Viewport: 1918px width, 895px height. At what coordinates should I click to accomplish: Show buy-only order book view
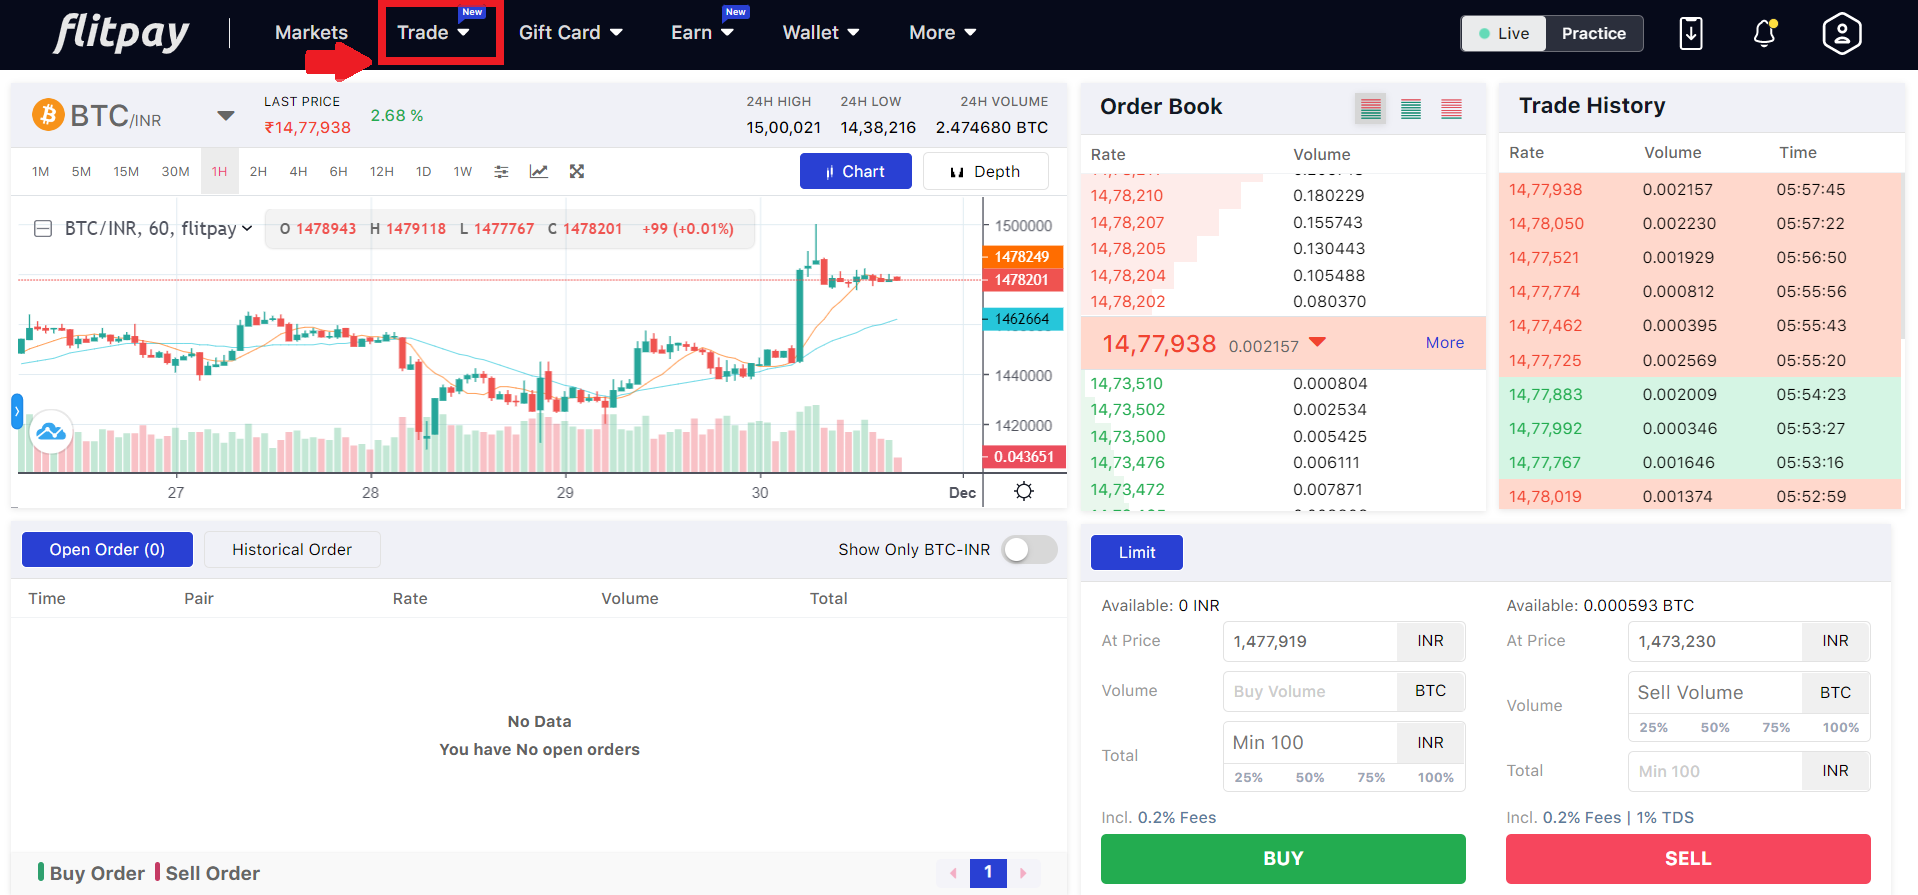pos(1411,108)
